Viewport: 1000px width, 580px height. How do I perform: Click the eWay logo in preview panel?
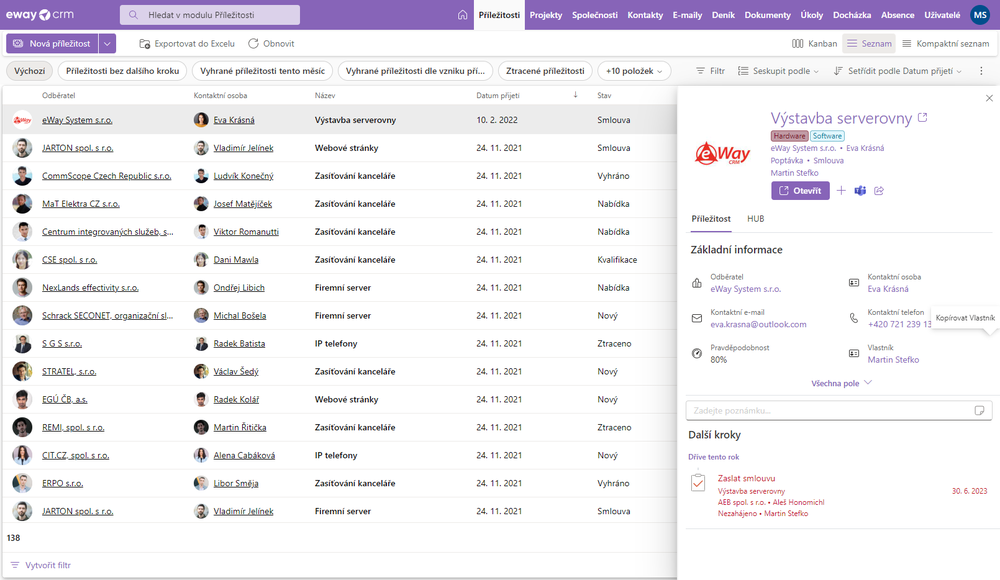(x=723, y=154)
